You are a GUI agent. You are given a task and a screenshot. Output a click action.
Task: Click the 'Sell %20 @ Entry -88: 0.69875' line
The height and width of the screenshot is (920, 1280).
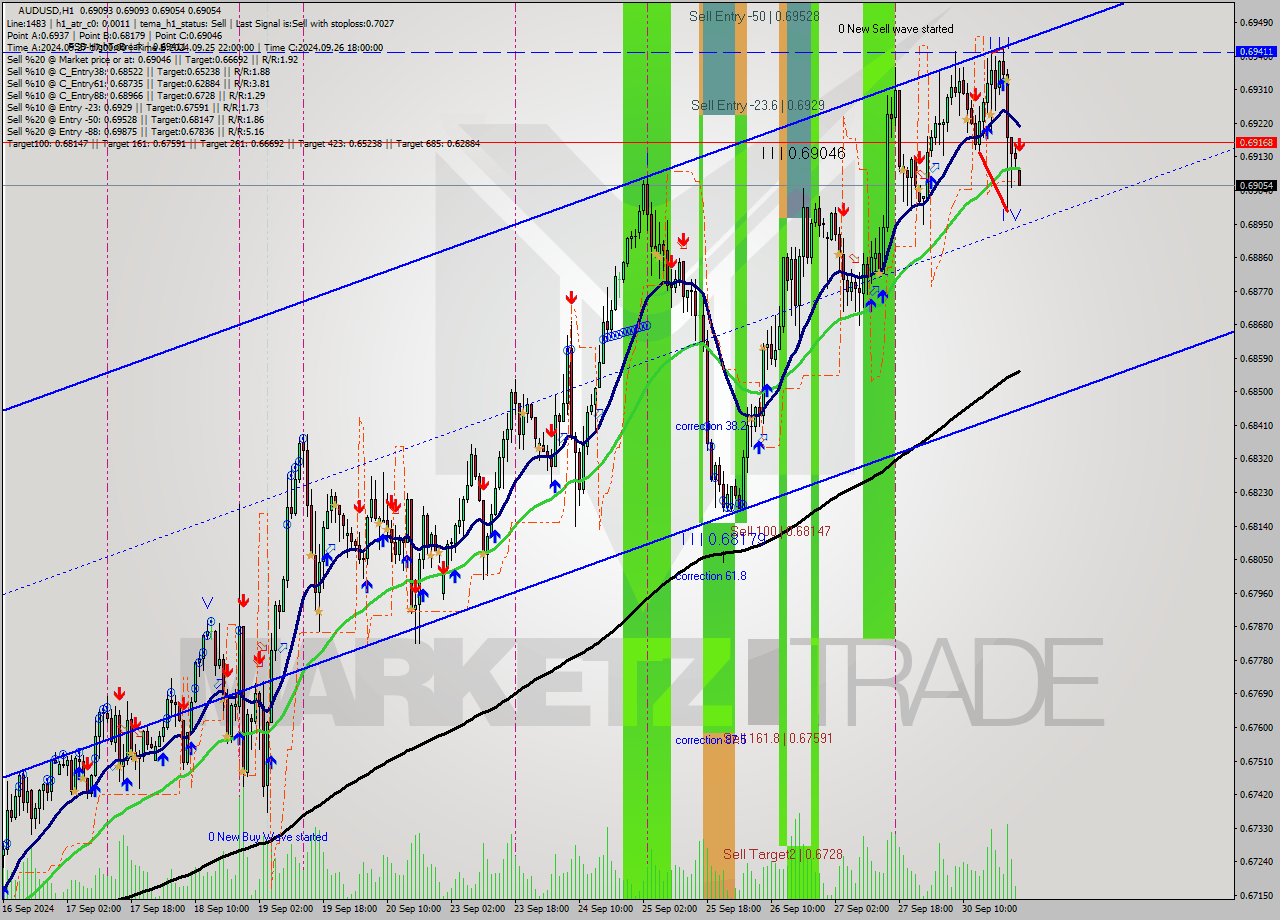pyautogui.click(x=135, y=131)
